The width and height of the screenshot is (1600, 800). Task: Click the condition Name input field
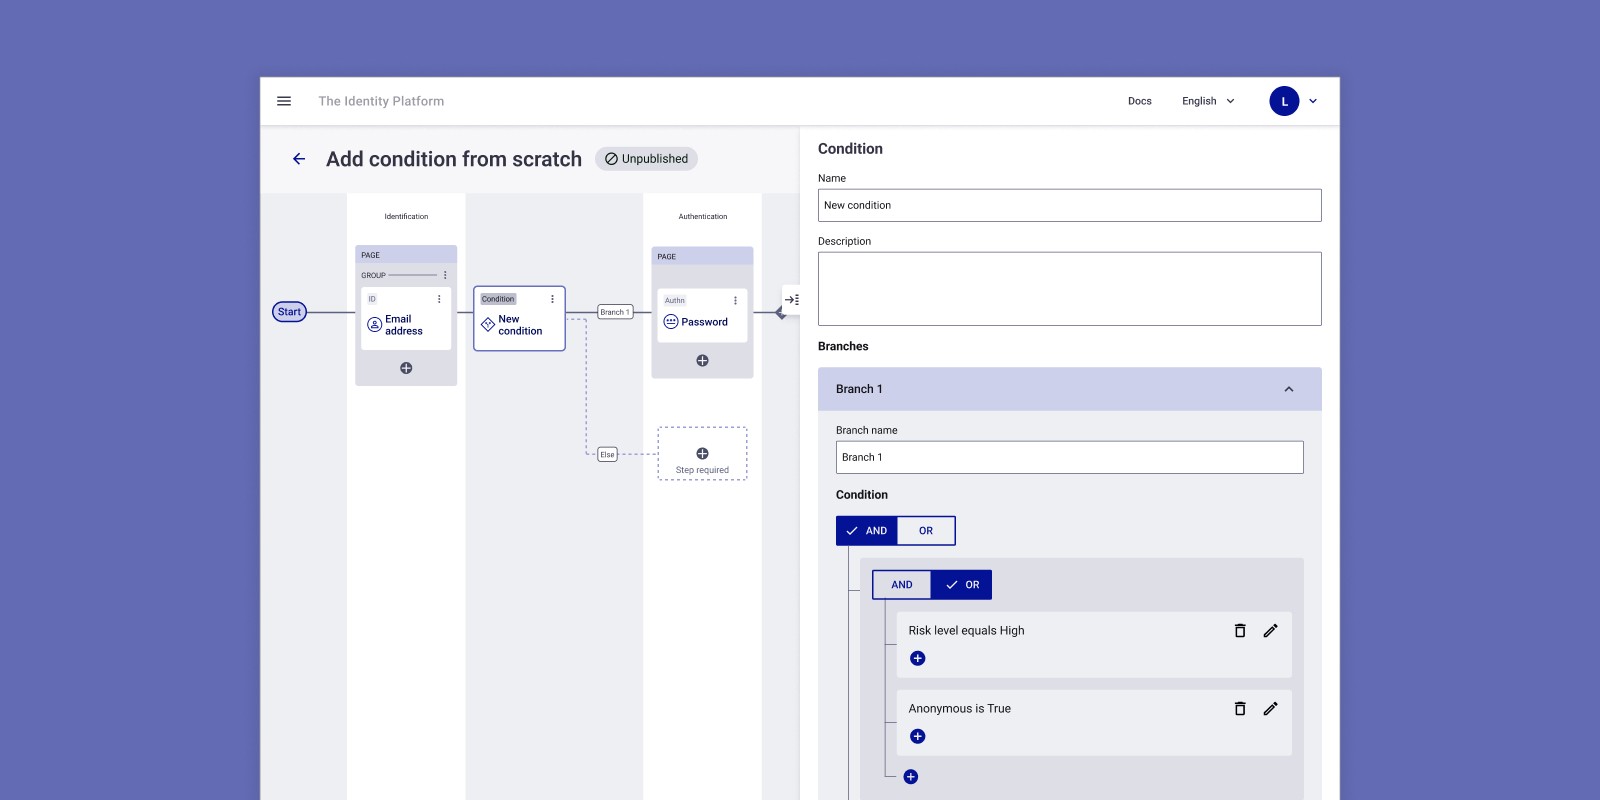tap(1069, 205)
